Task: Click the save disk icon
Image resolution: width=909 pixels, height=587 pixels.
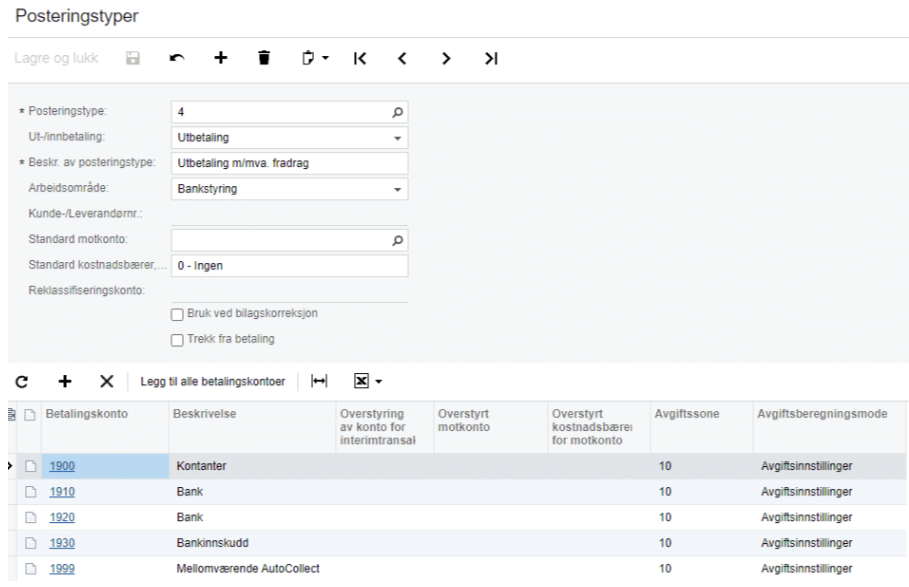Action: [133, 58]
